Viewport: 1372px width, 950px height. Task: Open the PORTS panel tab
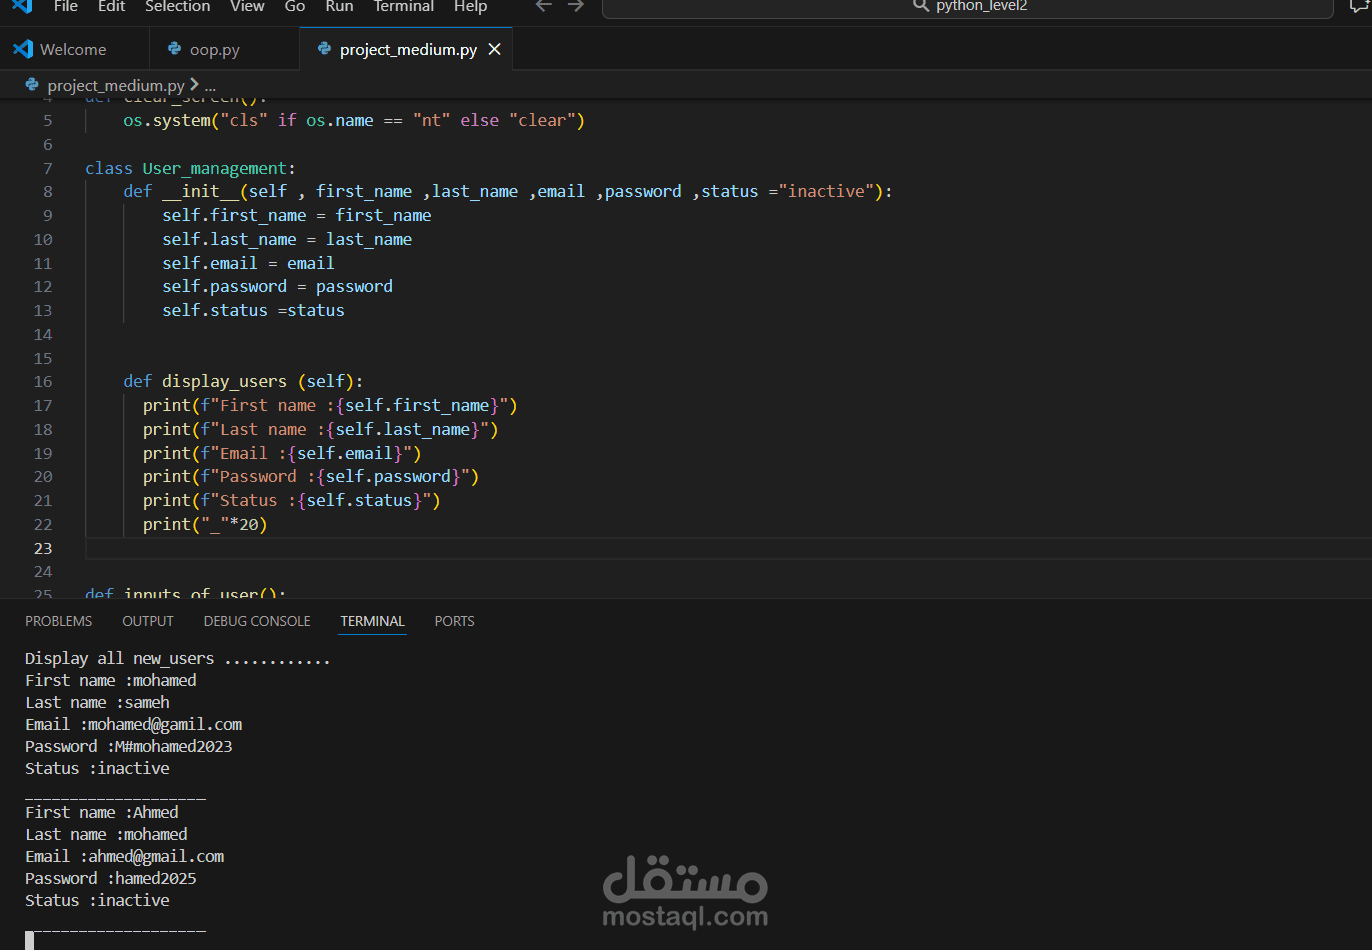(x=454, y=621)
